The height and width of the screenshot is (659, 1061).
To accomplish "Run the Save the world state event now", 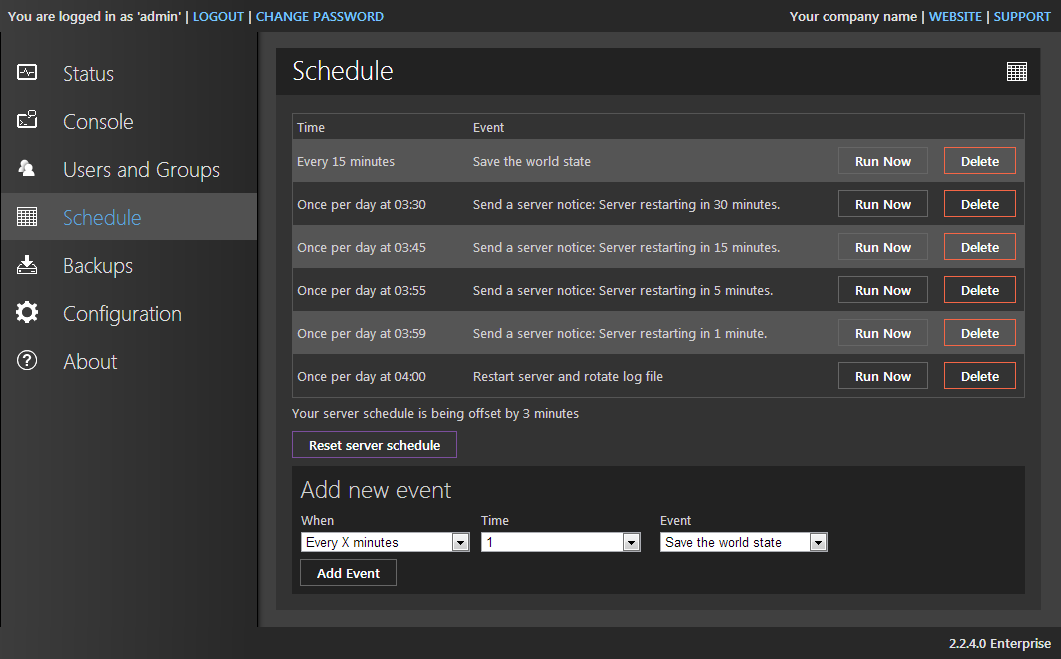I will [x=883, y=161].
